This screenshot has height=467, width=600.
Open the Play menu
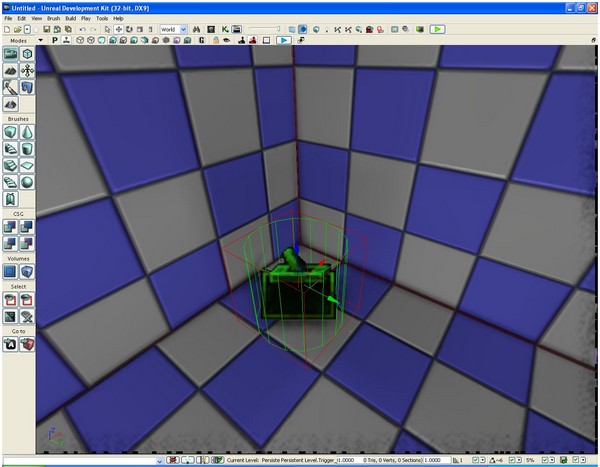(86, 18)
